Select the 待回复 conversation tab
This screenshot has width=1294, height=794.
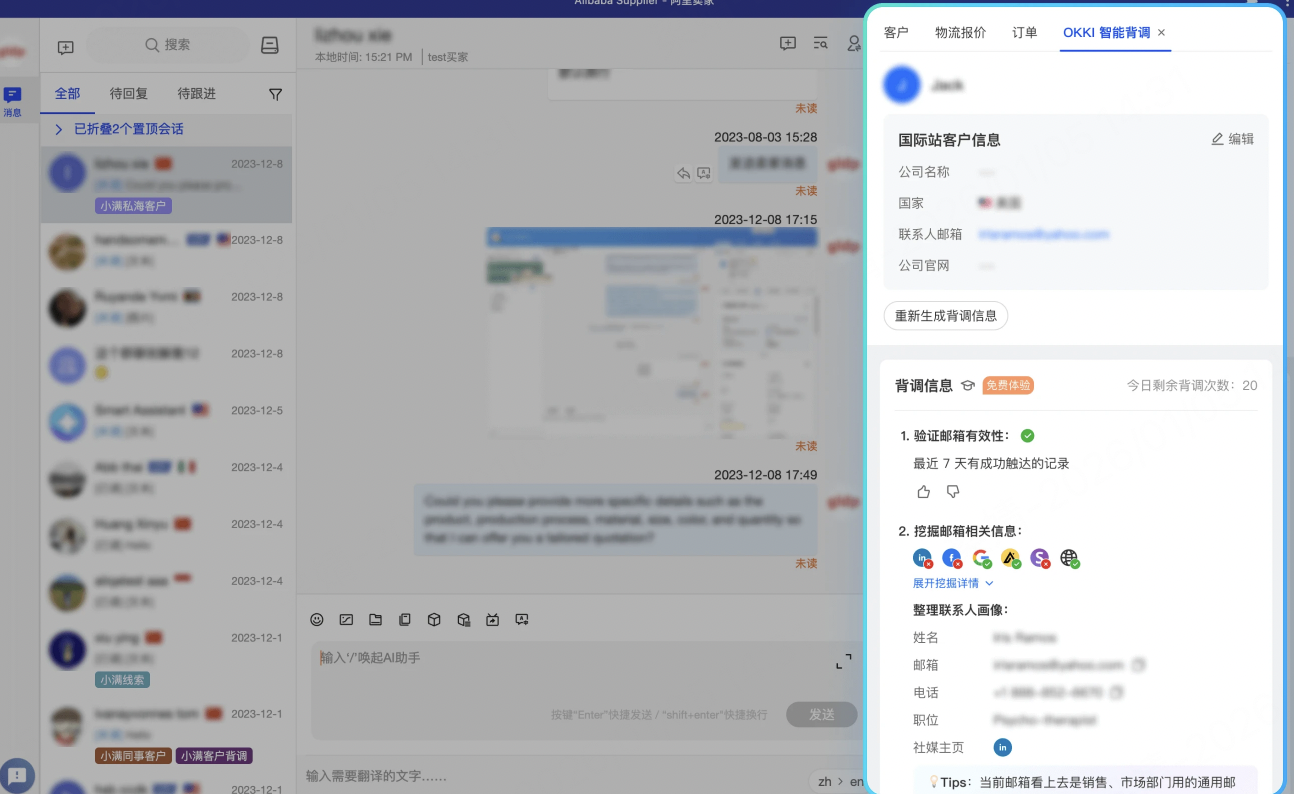pos(129,93)
